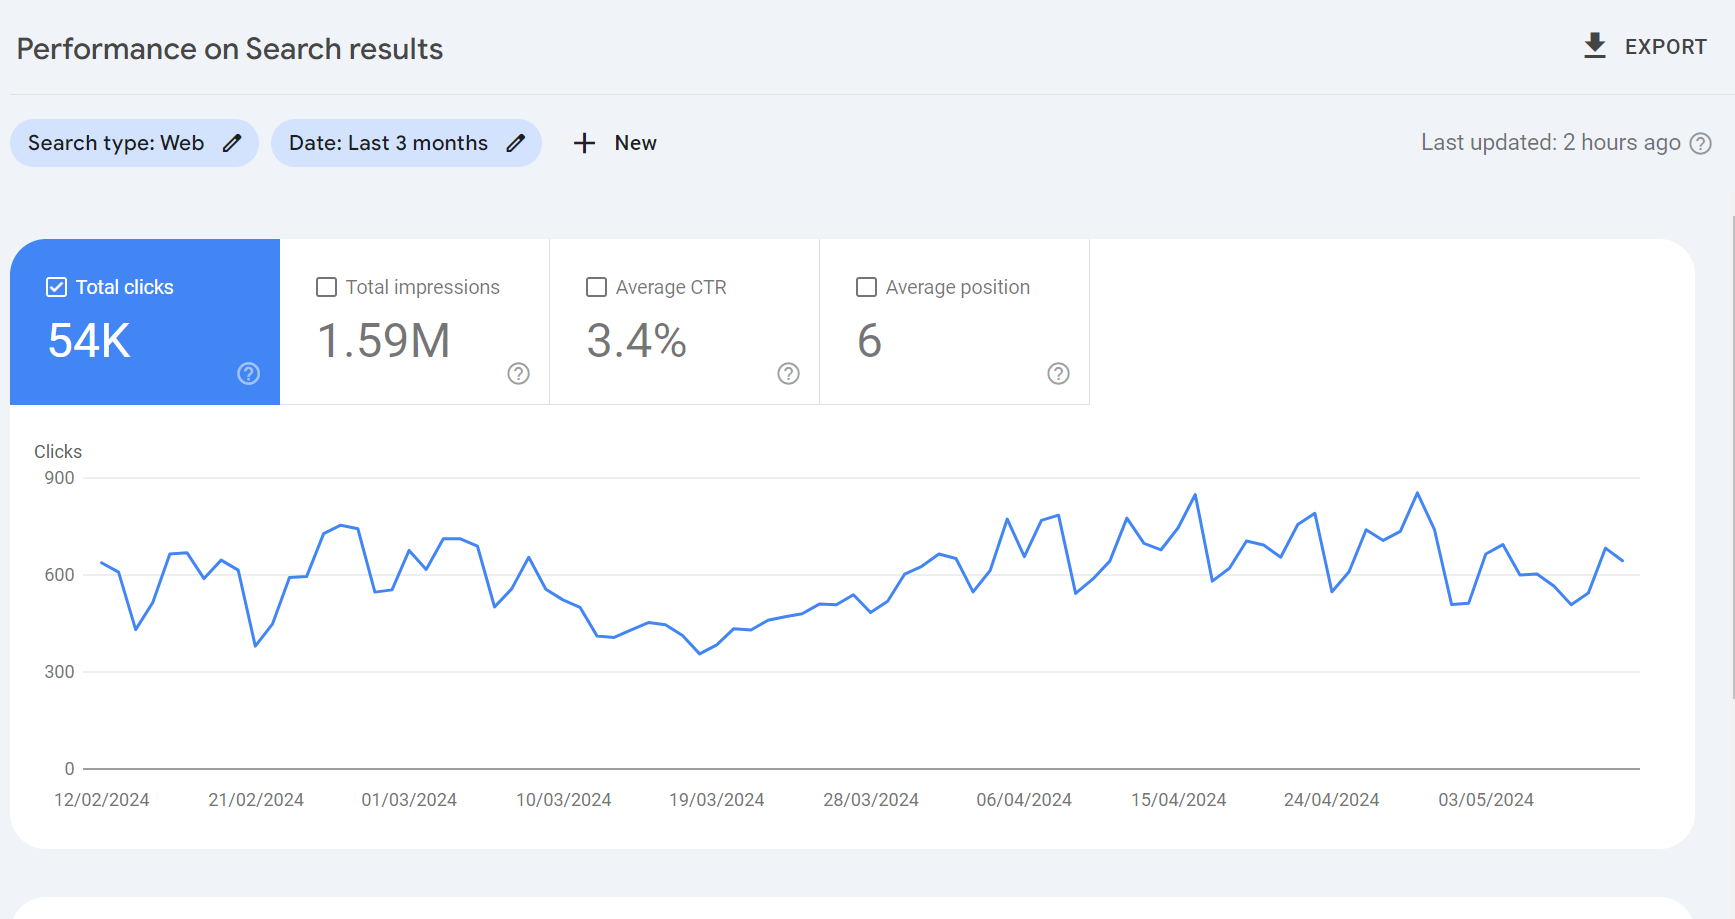Click the Export download icon

coord(1594,46)
